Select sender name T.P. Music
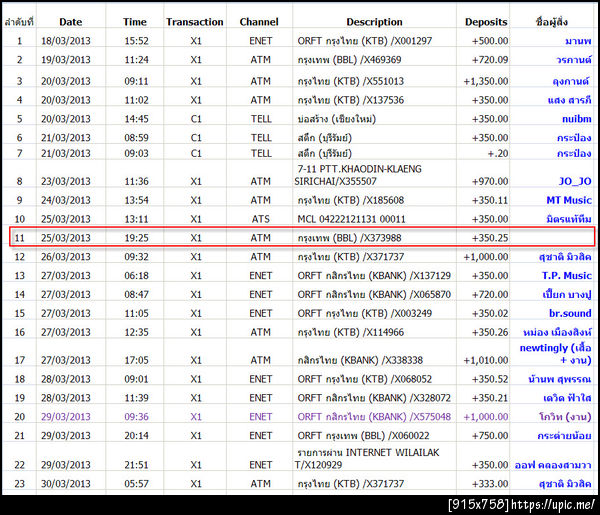The height and width of the screenshot is (515, 600). pyautogui.click(x=566, y=275)
